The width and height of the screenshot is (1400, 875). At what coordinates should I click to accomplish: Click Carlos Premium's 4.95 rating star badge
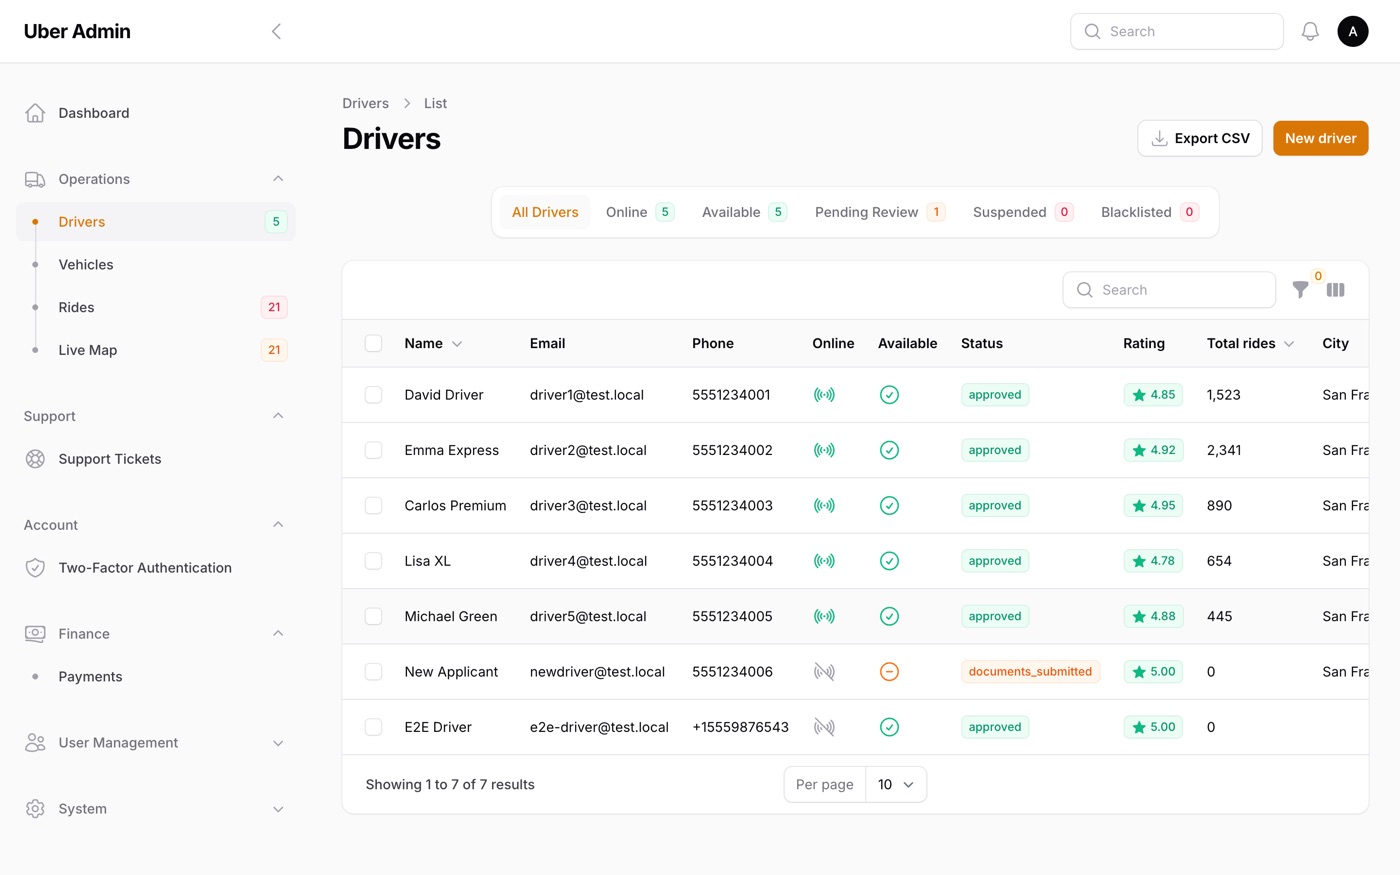(1153, 506)
